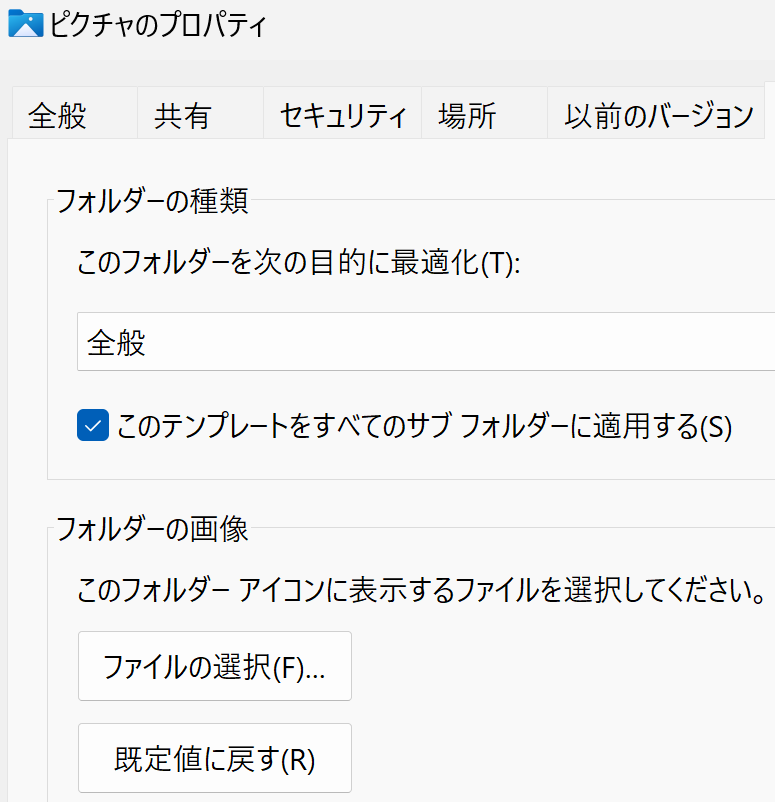Viewport: 775px width, 802px height.
Task: Open the 共有 tab
Action: click(183, 116)
